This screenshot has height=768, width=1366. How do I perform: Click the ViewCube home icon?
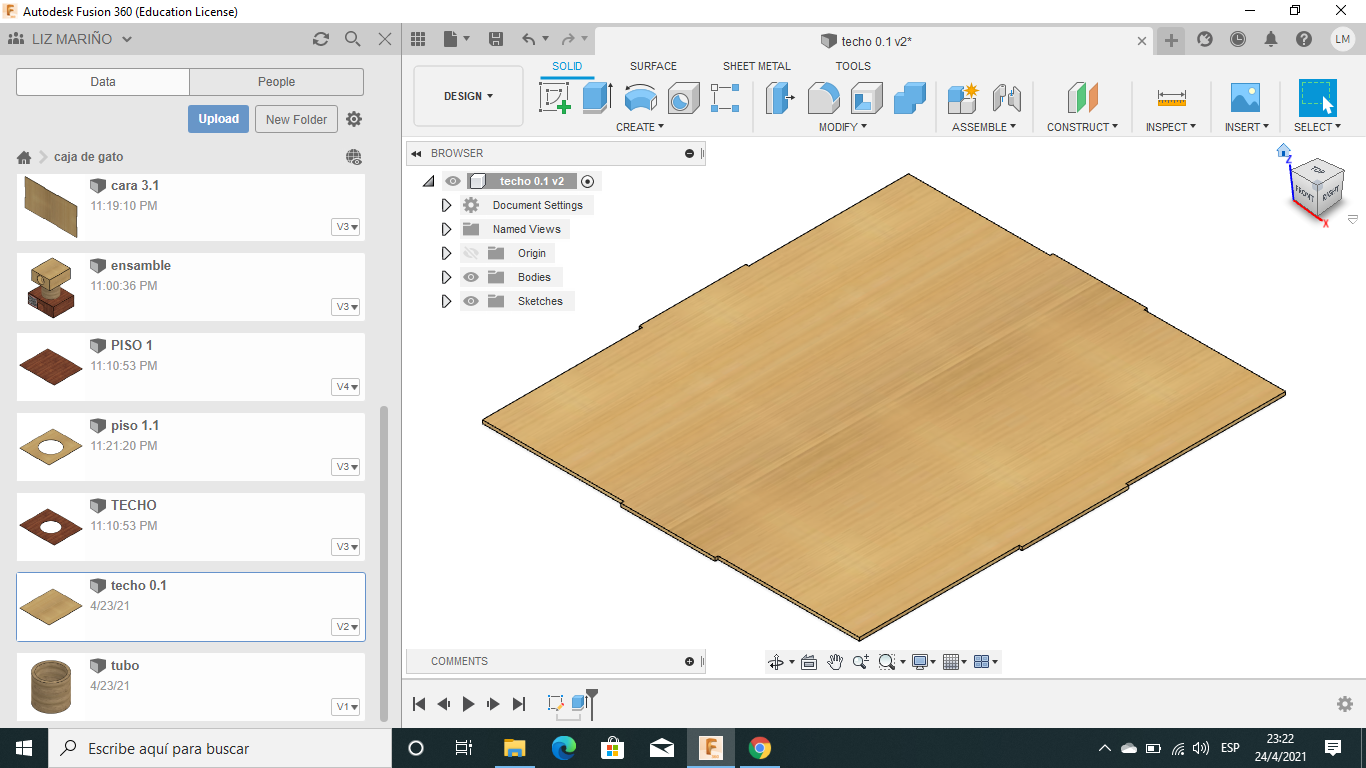point(1284,151)
